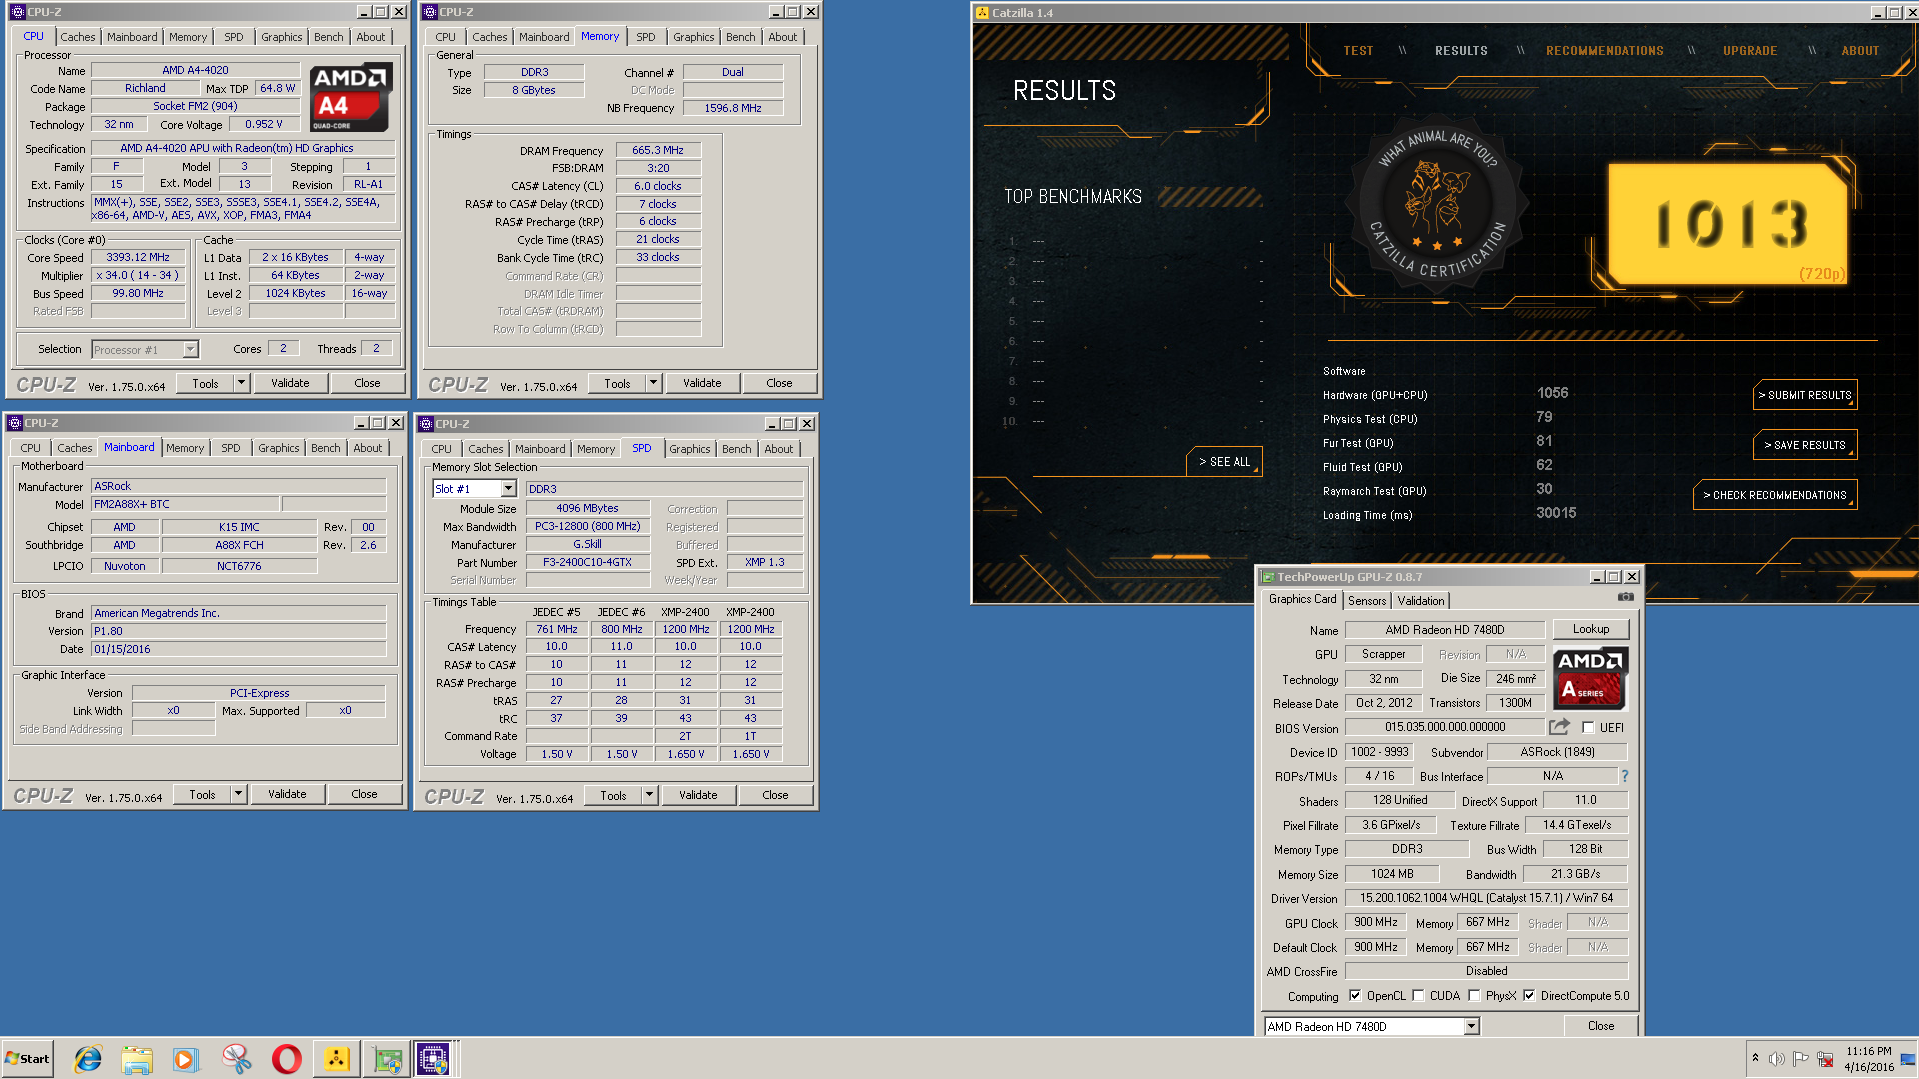This screenshot has height=1079, width=1919.
Task: Switch to GPU-Z via its taskbar icon
Action: 386,1059
